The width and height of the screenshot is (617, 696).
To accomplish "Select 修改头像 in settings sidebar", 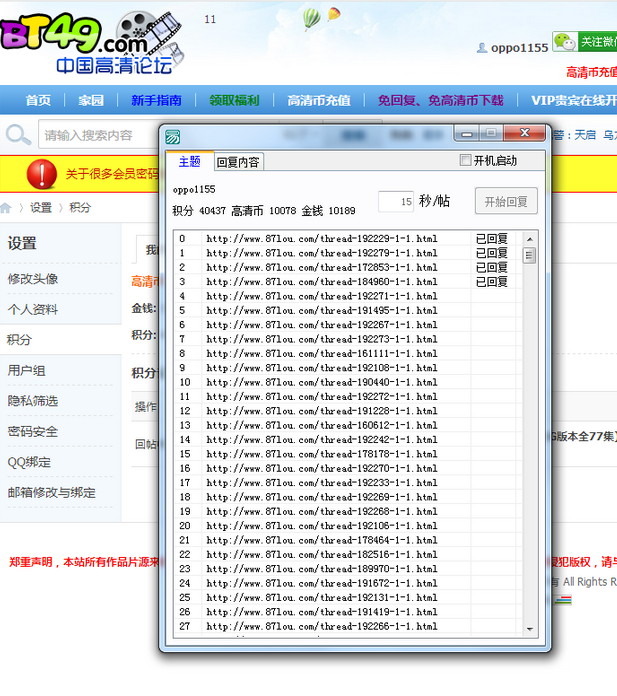I will [33, 279].
